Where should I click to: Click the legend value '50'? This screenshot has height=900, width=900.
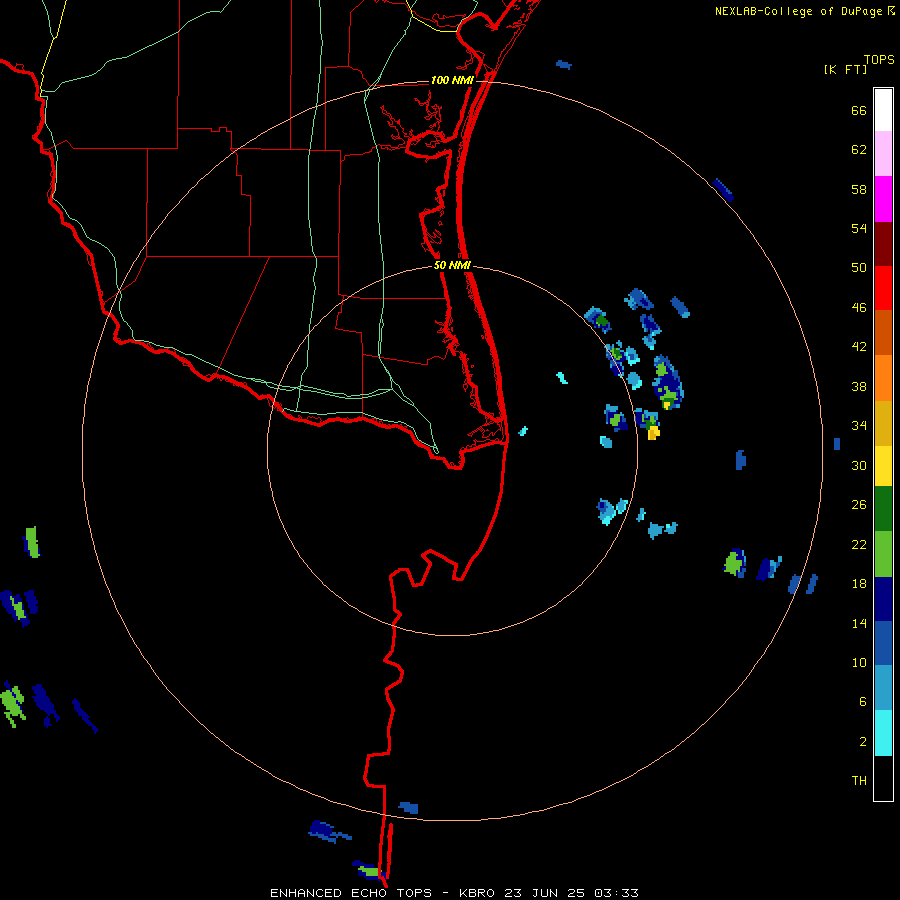pos(859,267)
